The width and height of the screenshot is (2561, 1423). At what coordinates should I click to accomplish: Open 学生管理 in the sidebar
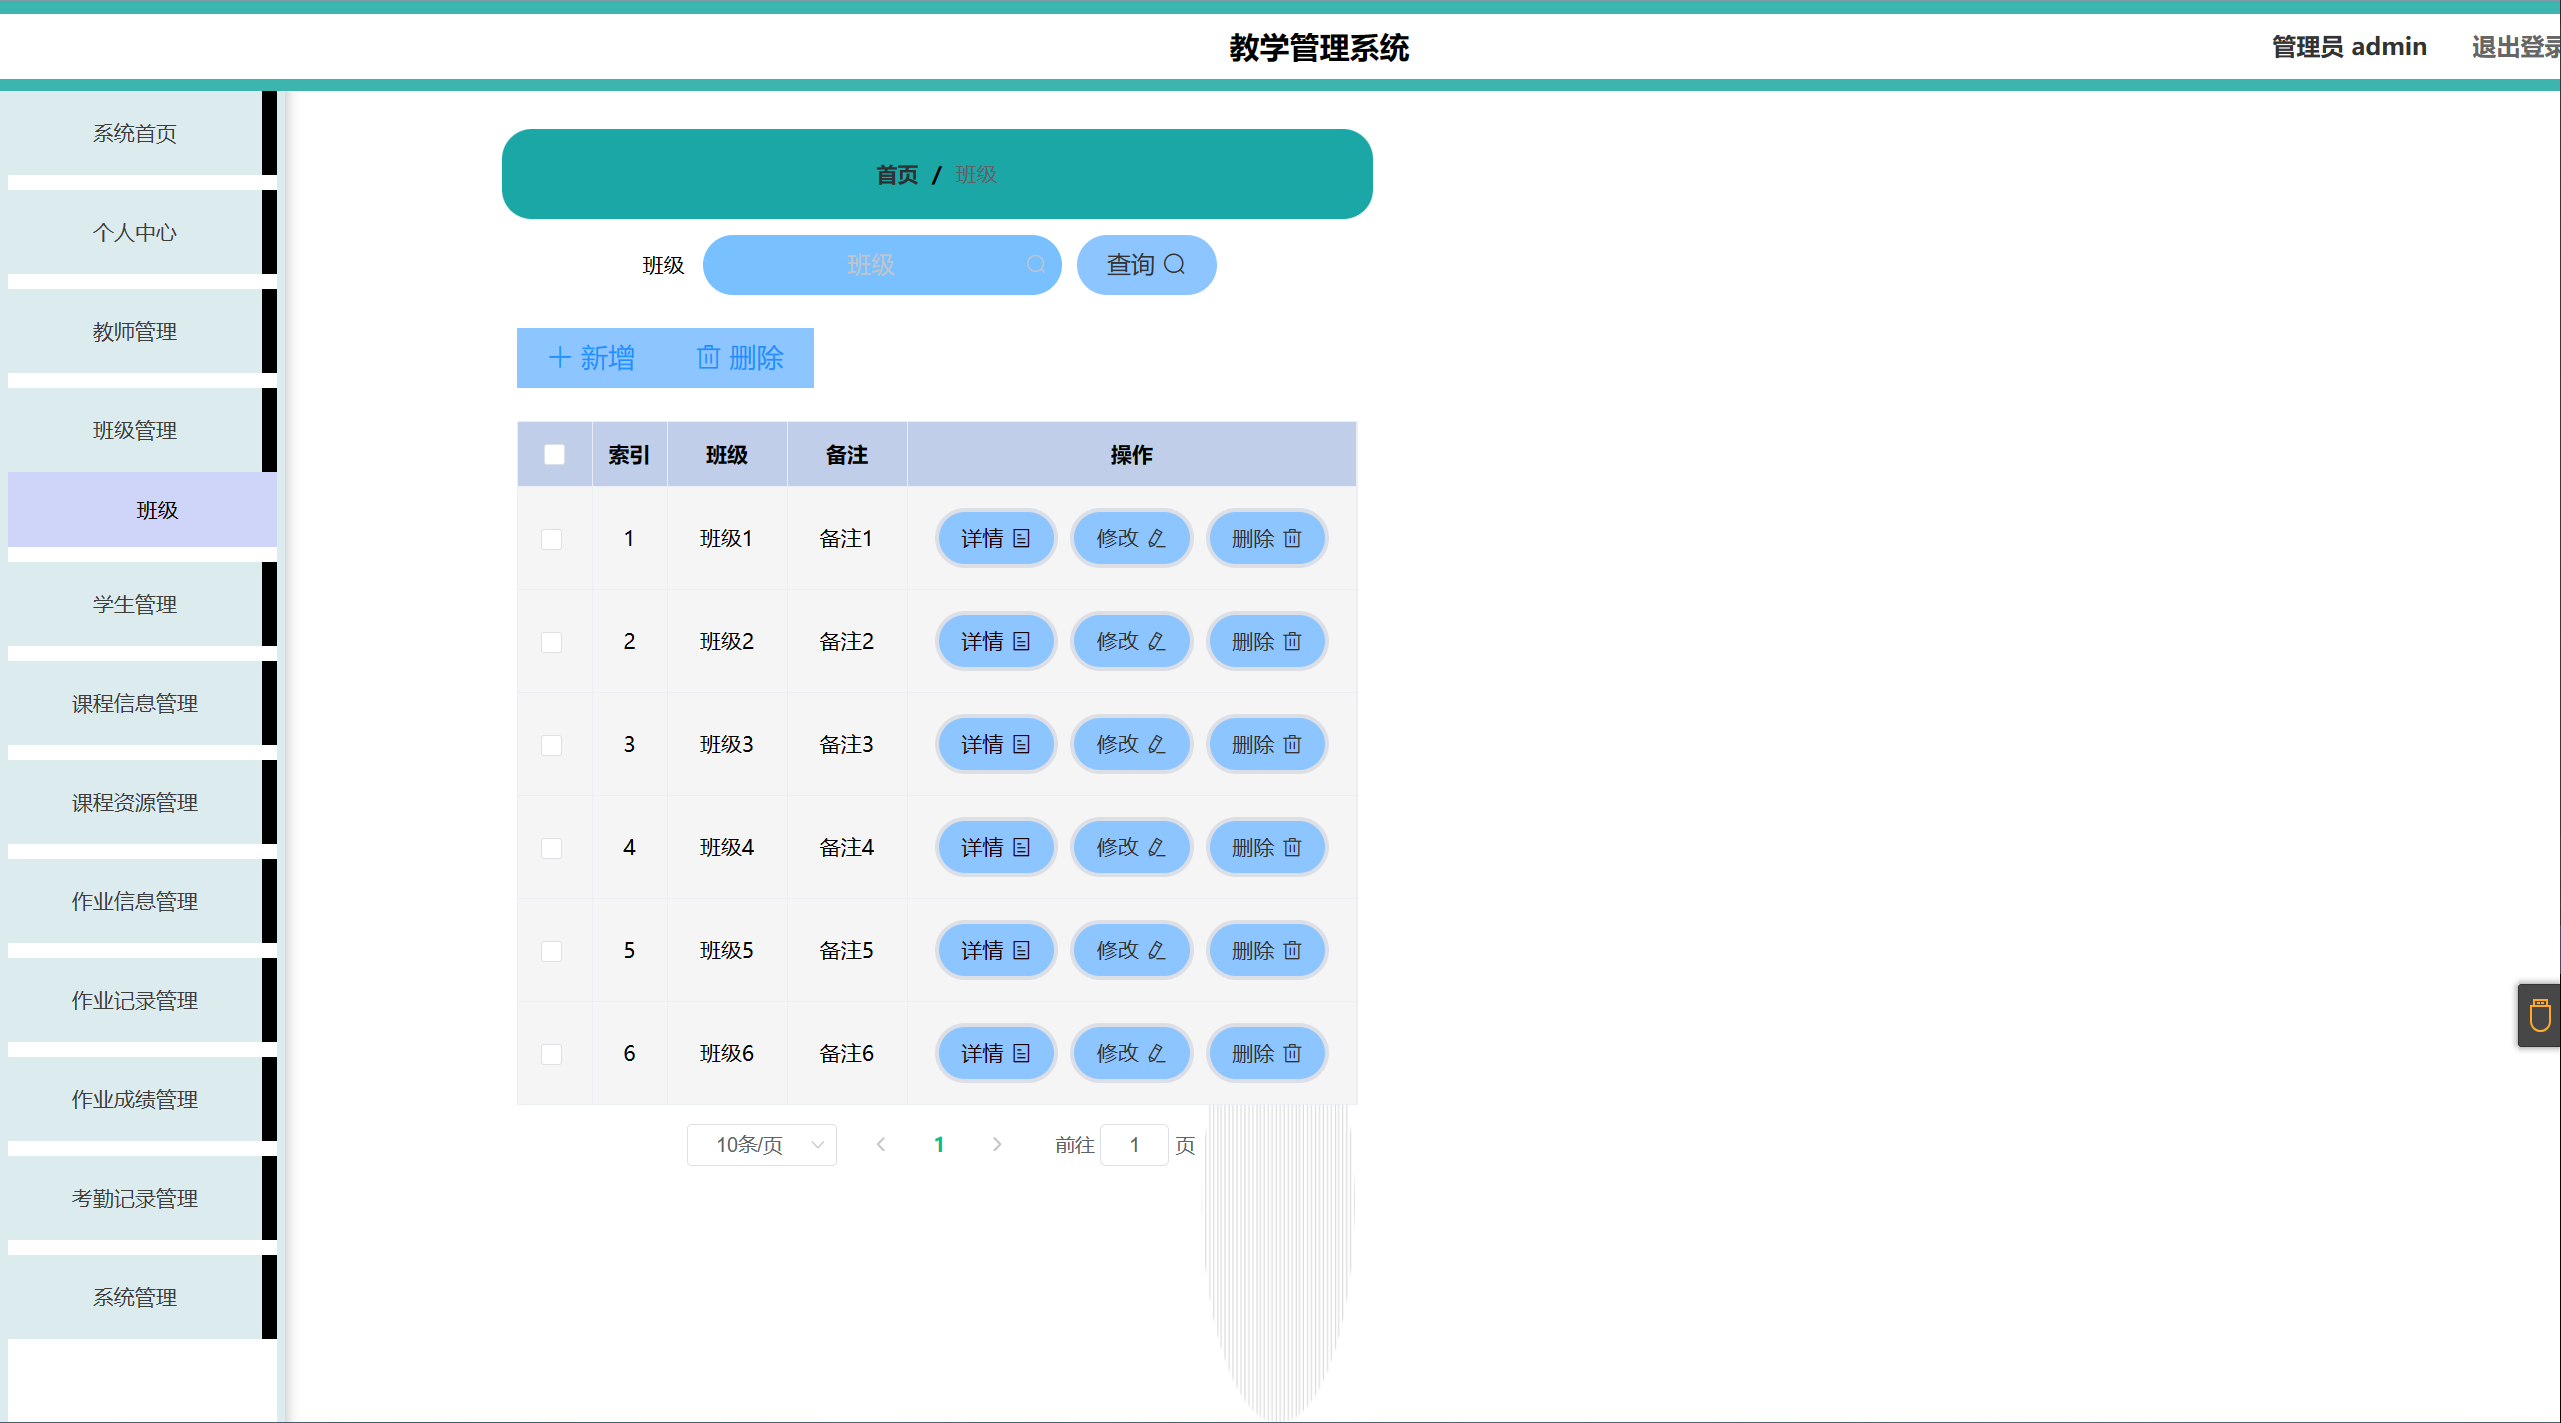tap(135, 605)
